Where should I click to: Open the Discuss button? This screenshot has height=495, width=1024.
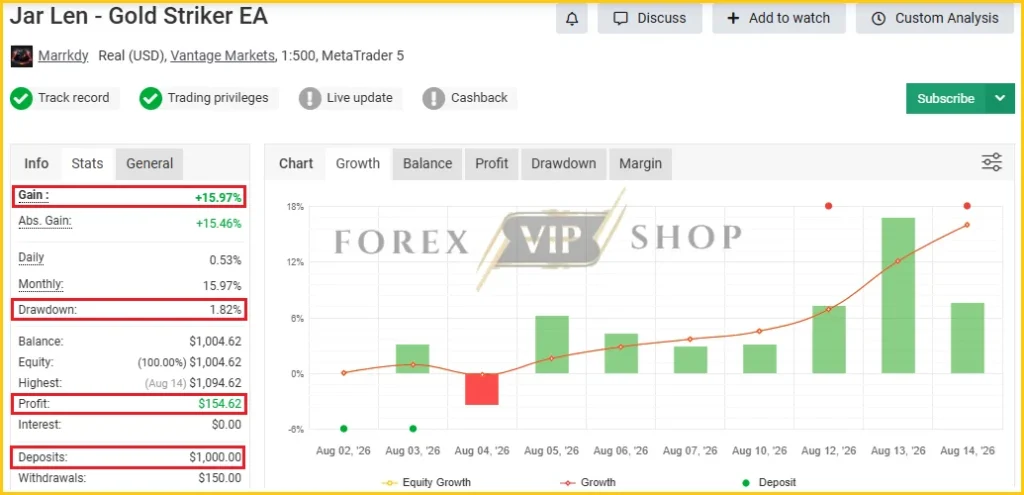(x=650, y=18)
